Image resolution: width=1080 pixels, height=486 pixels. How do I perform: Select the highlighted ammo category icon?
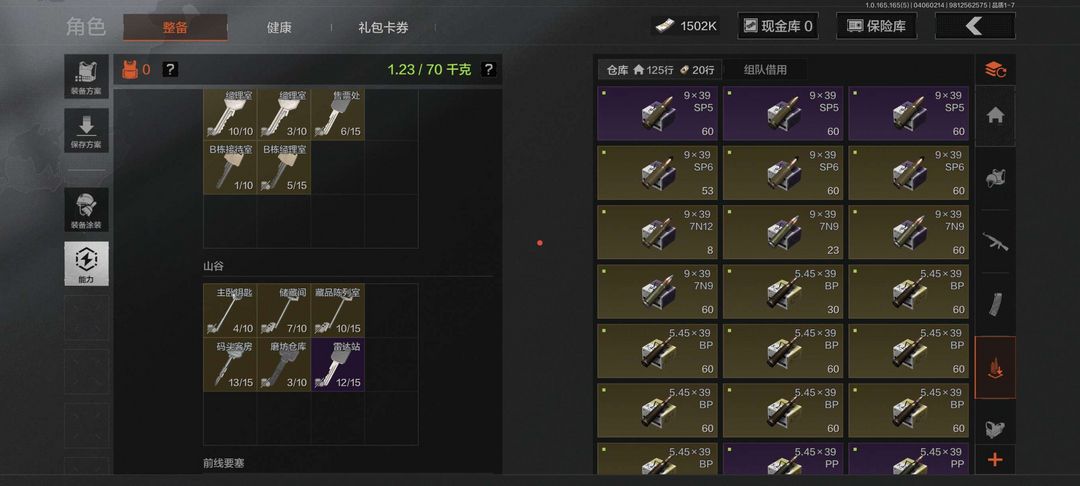click(x=995, y=367)
